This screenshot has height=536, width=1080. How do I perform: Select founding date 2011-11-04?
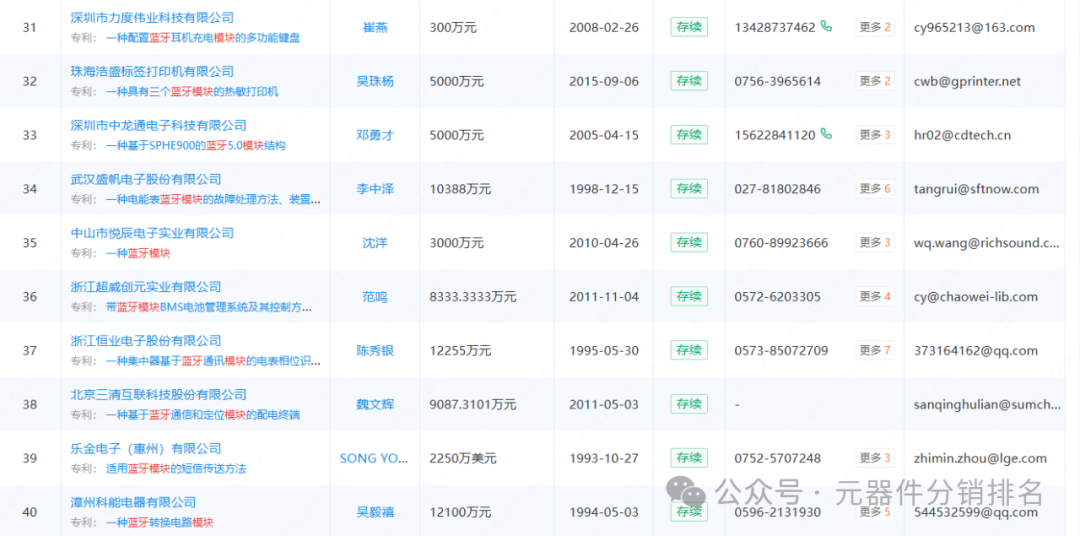click(x=604, y=296)
